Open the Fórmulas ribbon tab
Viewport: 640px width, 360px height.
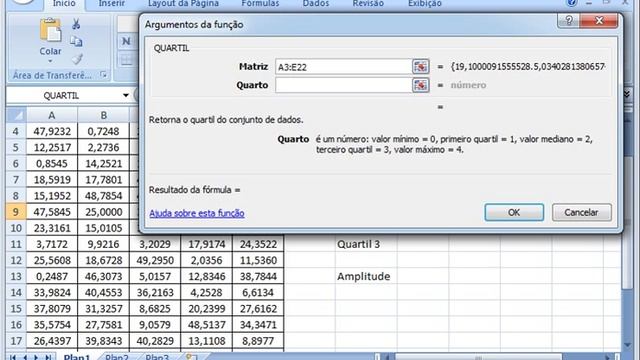click(260, 4)
